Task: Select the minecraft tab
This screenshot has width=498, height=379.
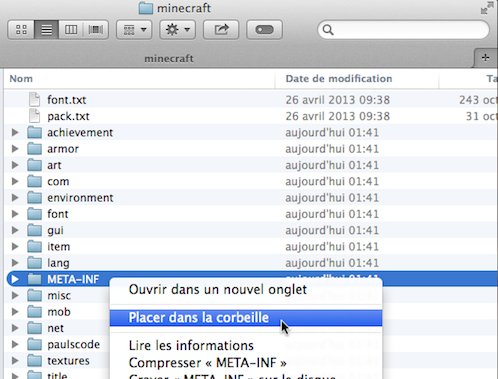Action: tap(169, 59)
